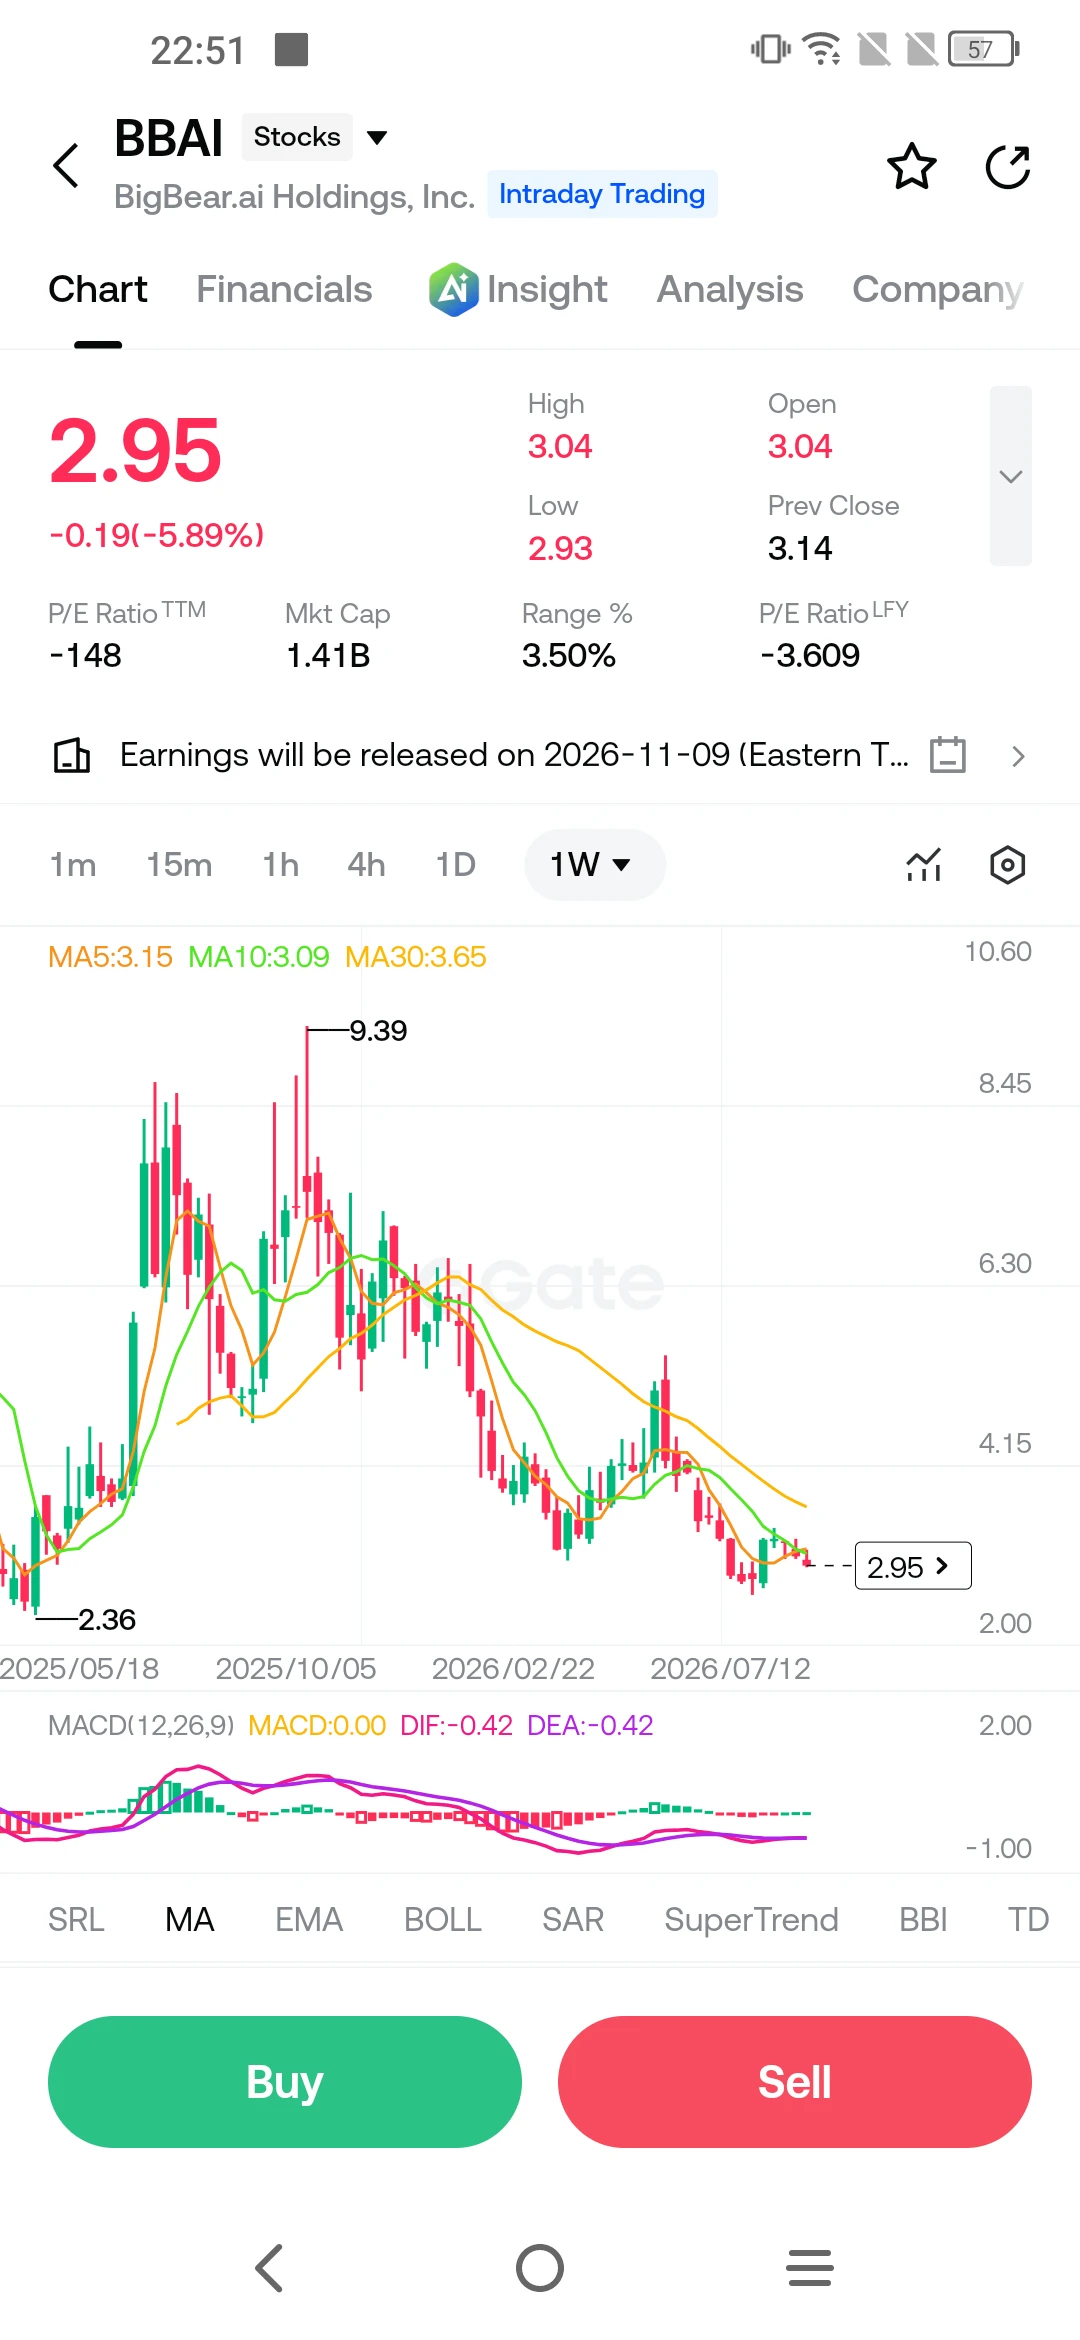The width and height of the screenshot is (1080, 2340).
Task: Tap the green Buy button
Action: [x=285, y=2082]
